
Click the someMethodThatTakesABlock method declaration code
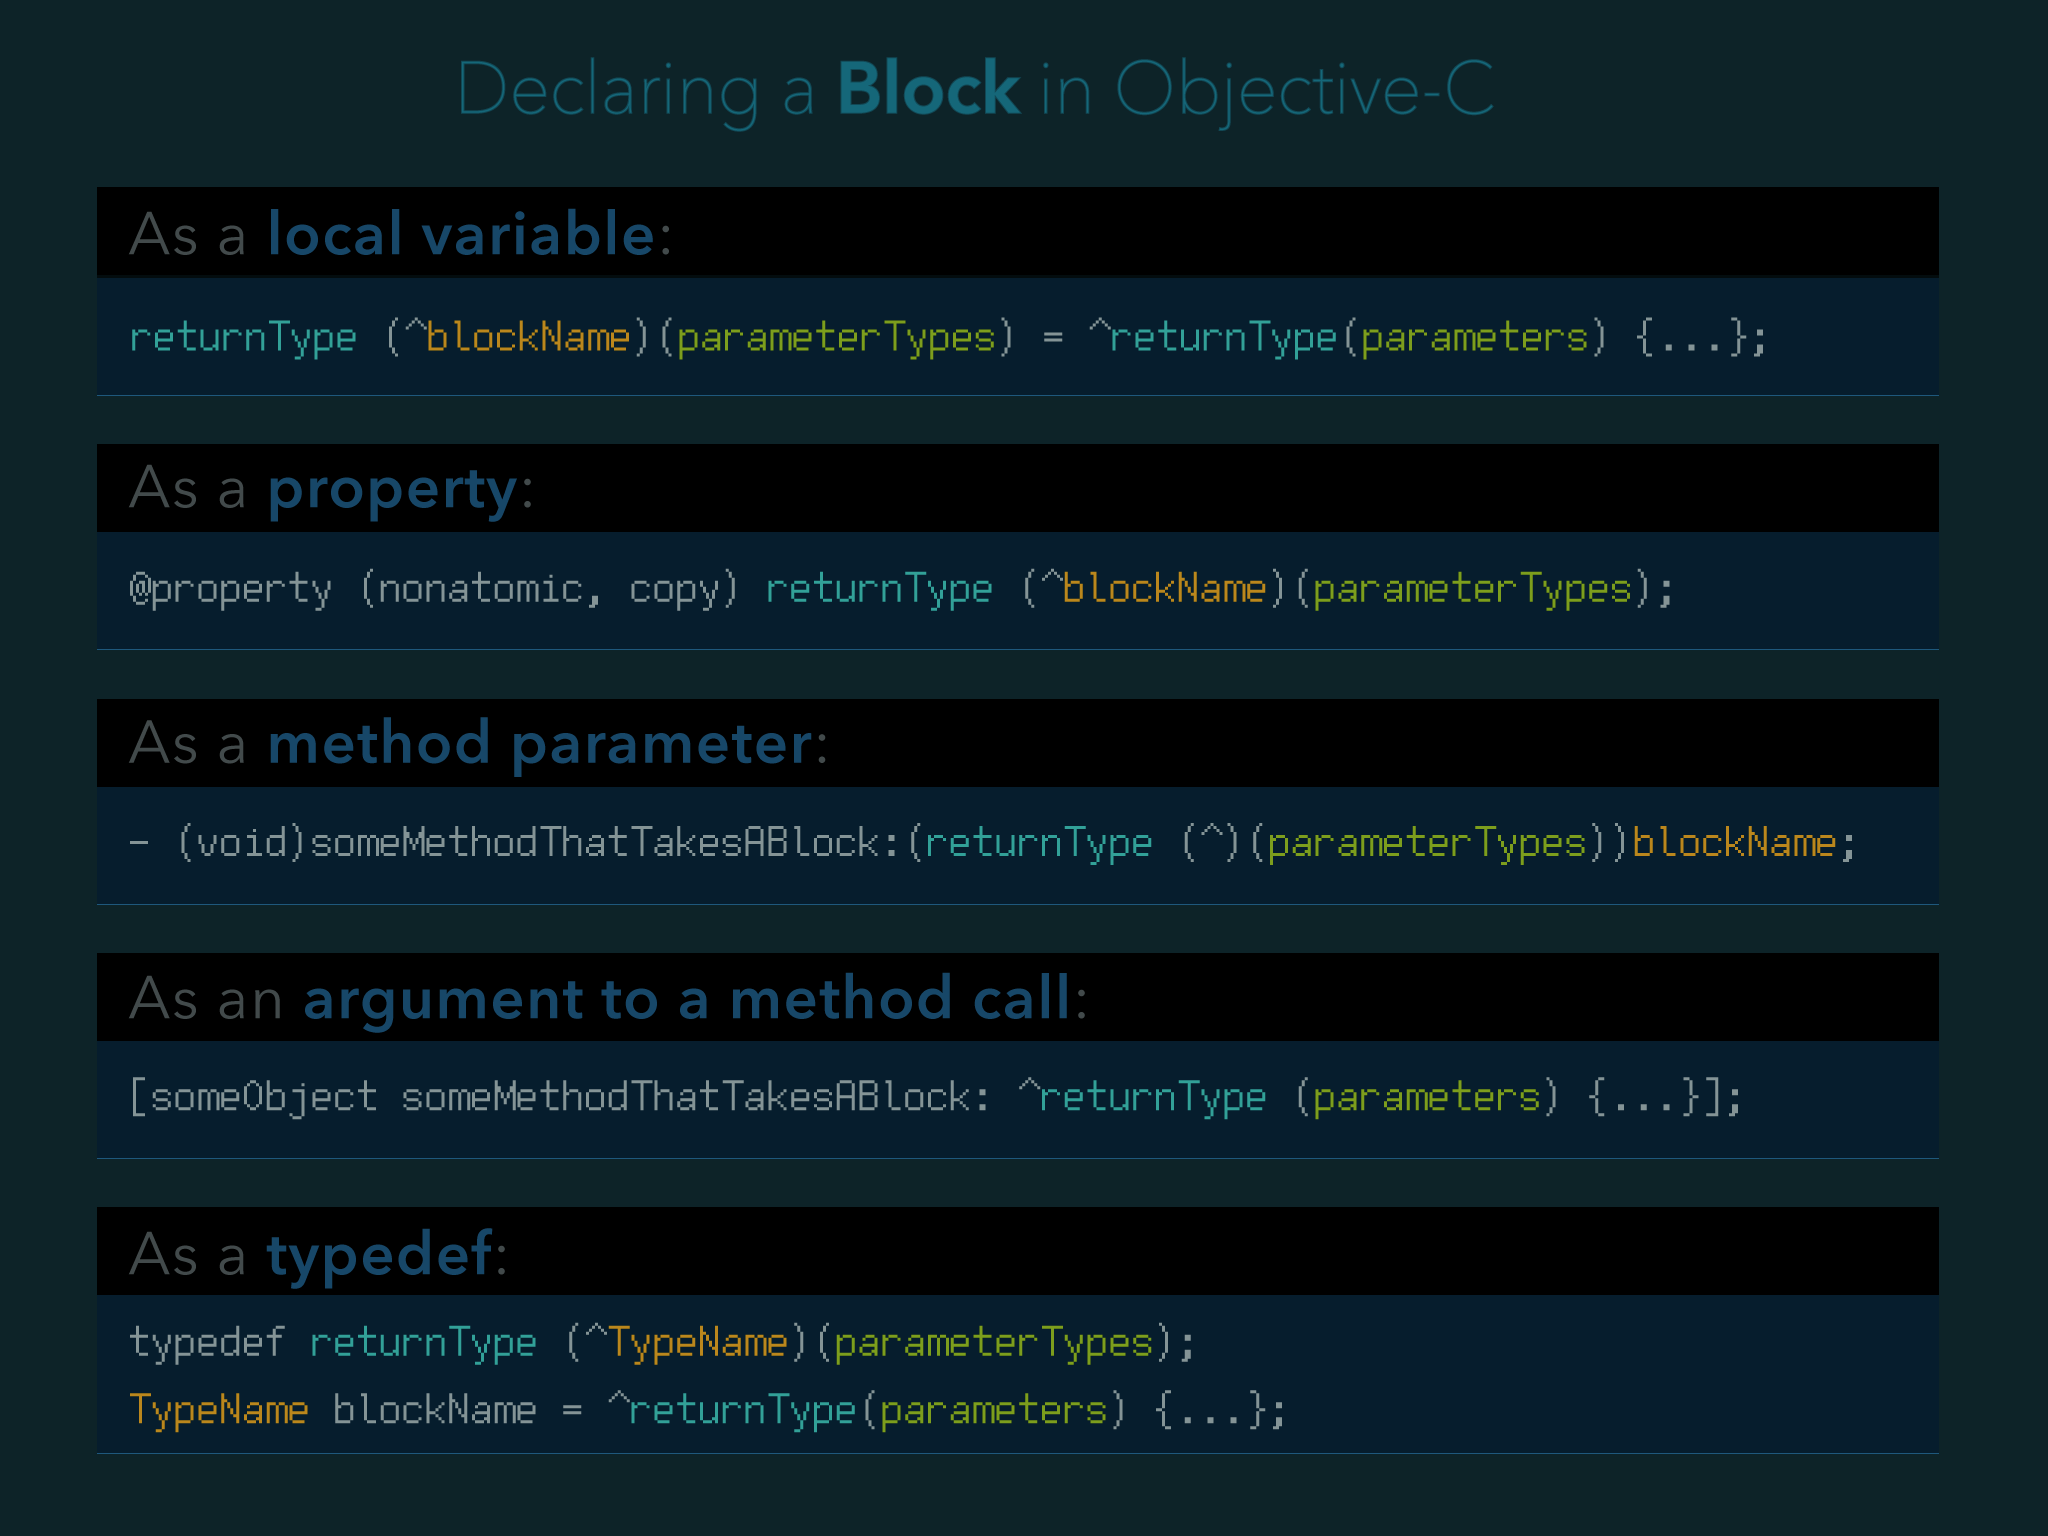click(992, 844)
